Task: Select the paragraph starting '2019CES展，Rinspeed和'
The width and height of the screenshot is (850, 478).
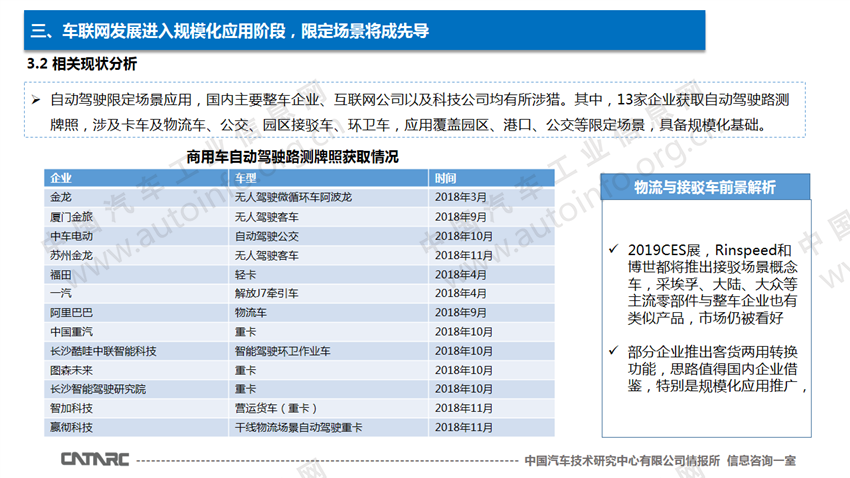Action: coord(712,284)
